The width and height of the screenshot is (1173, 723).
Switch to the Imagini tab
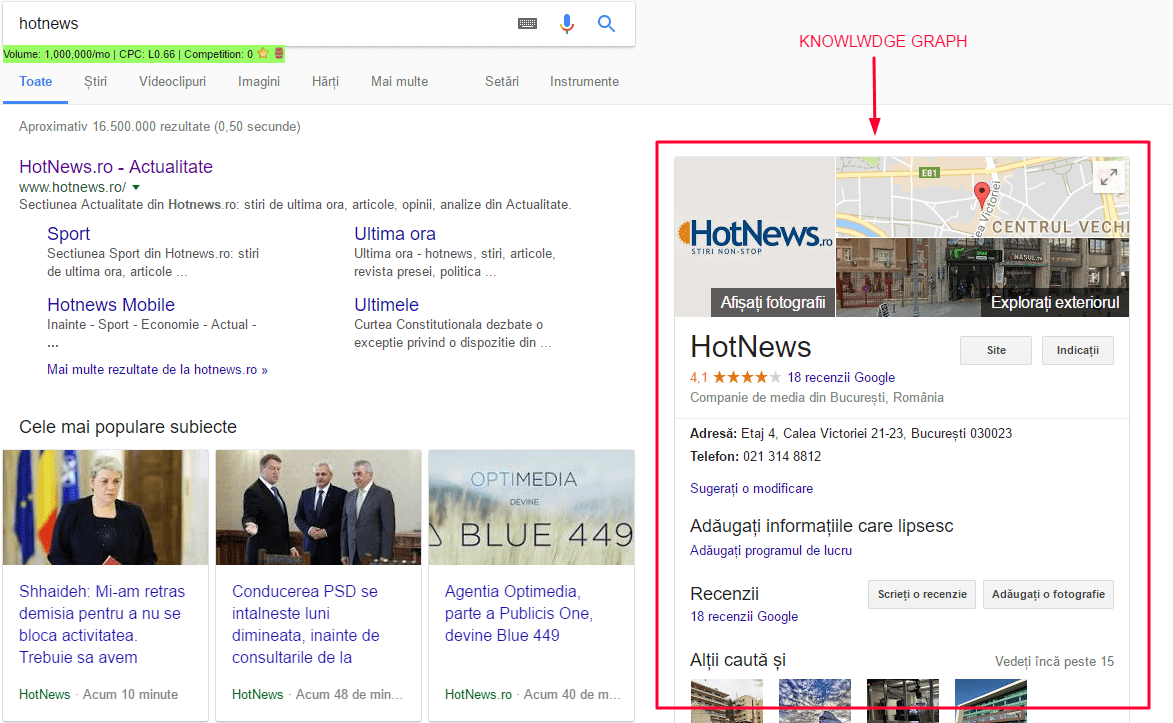[259, 82]
